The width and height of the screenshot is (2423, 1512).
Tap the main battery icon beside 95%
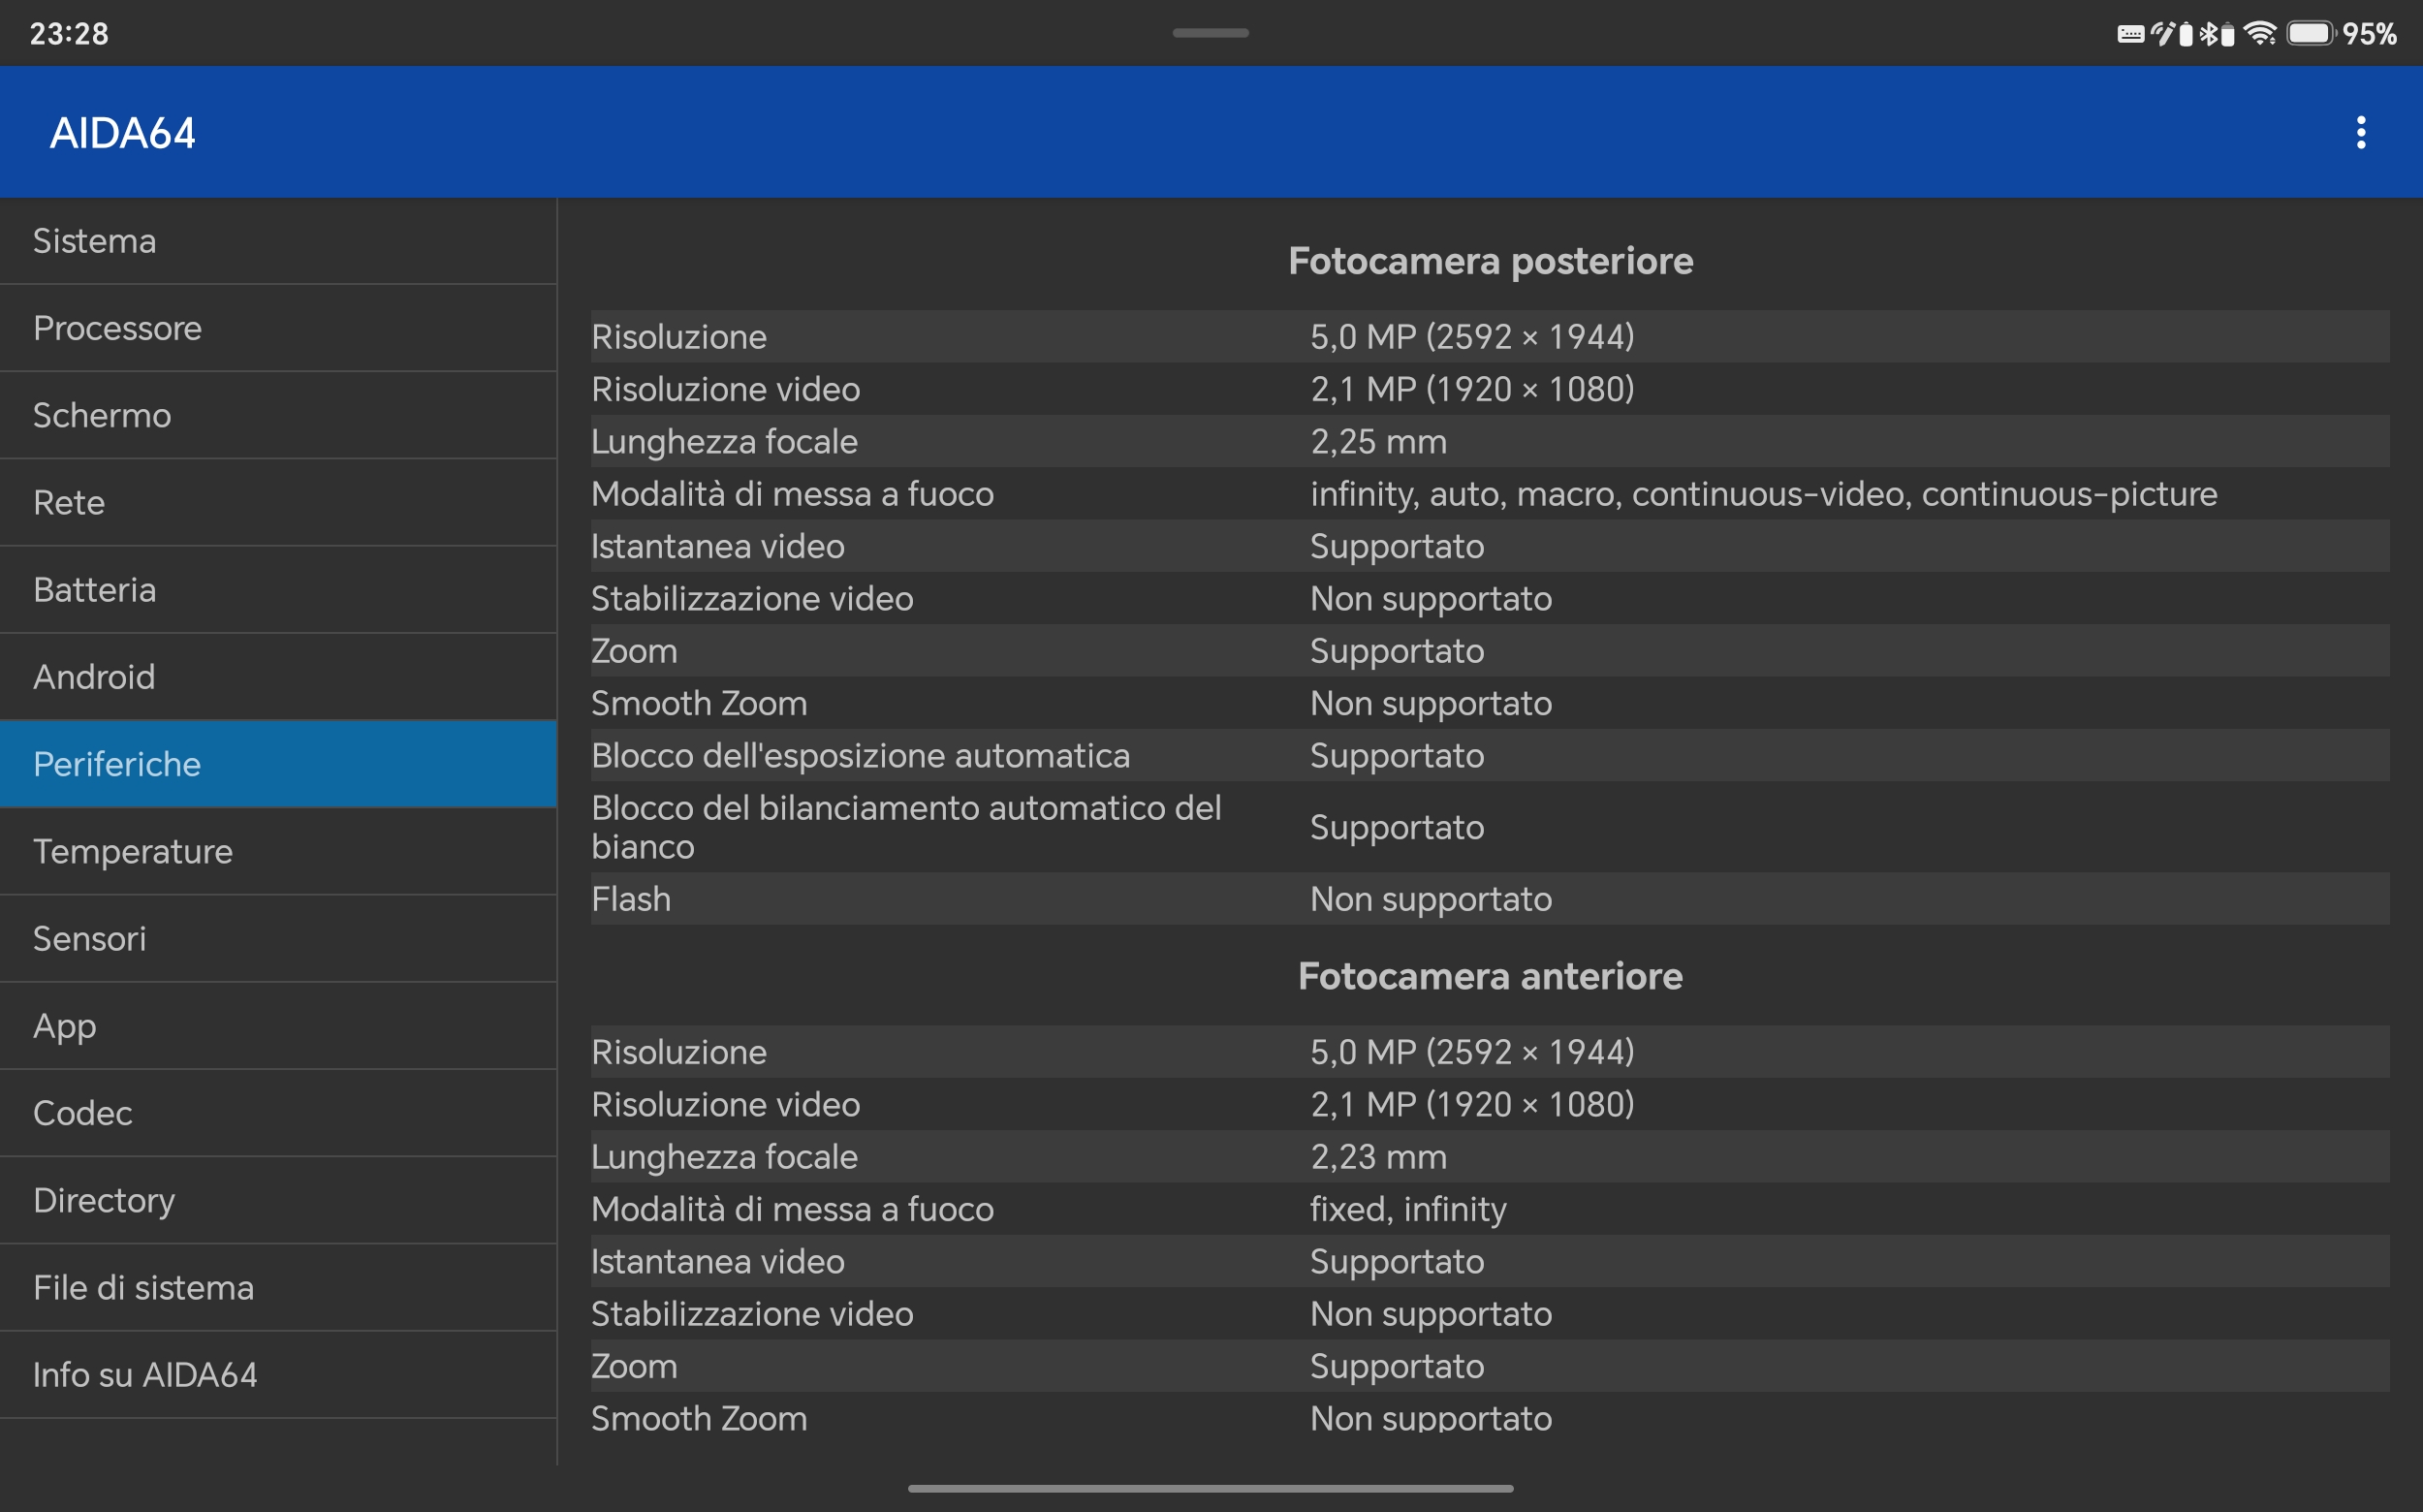tap(2310, 34)
